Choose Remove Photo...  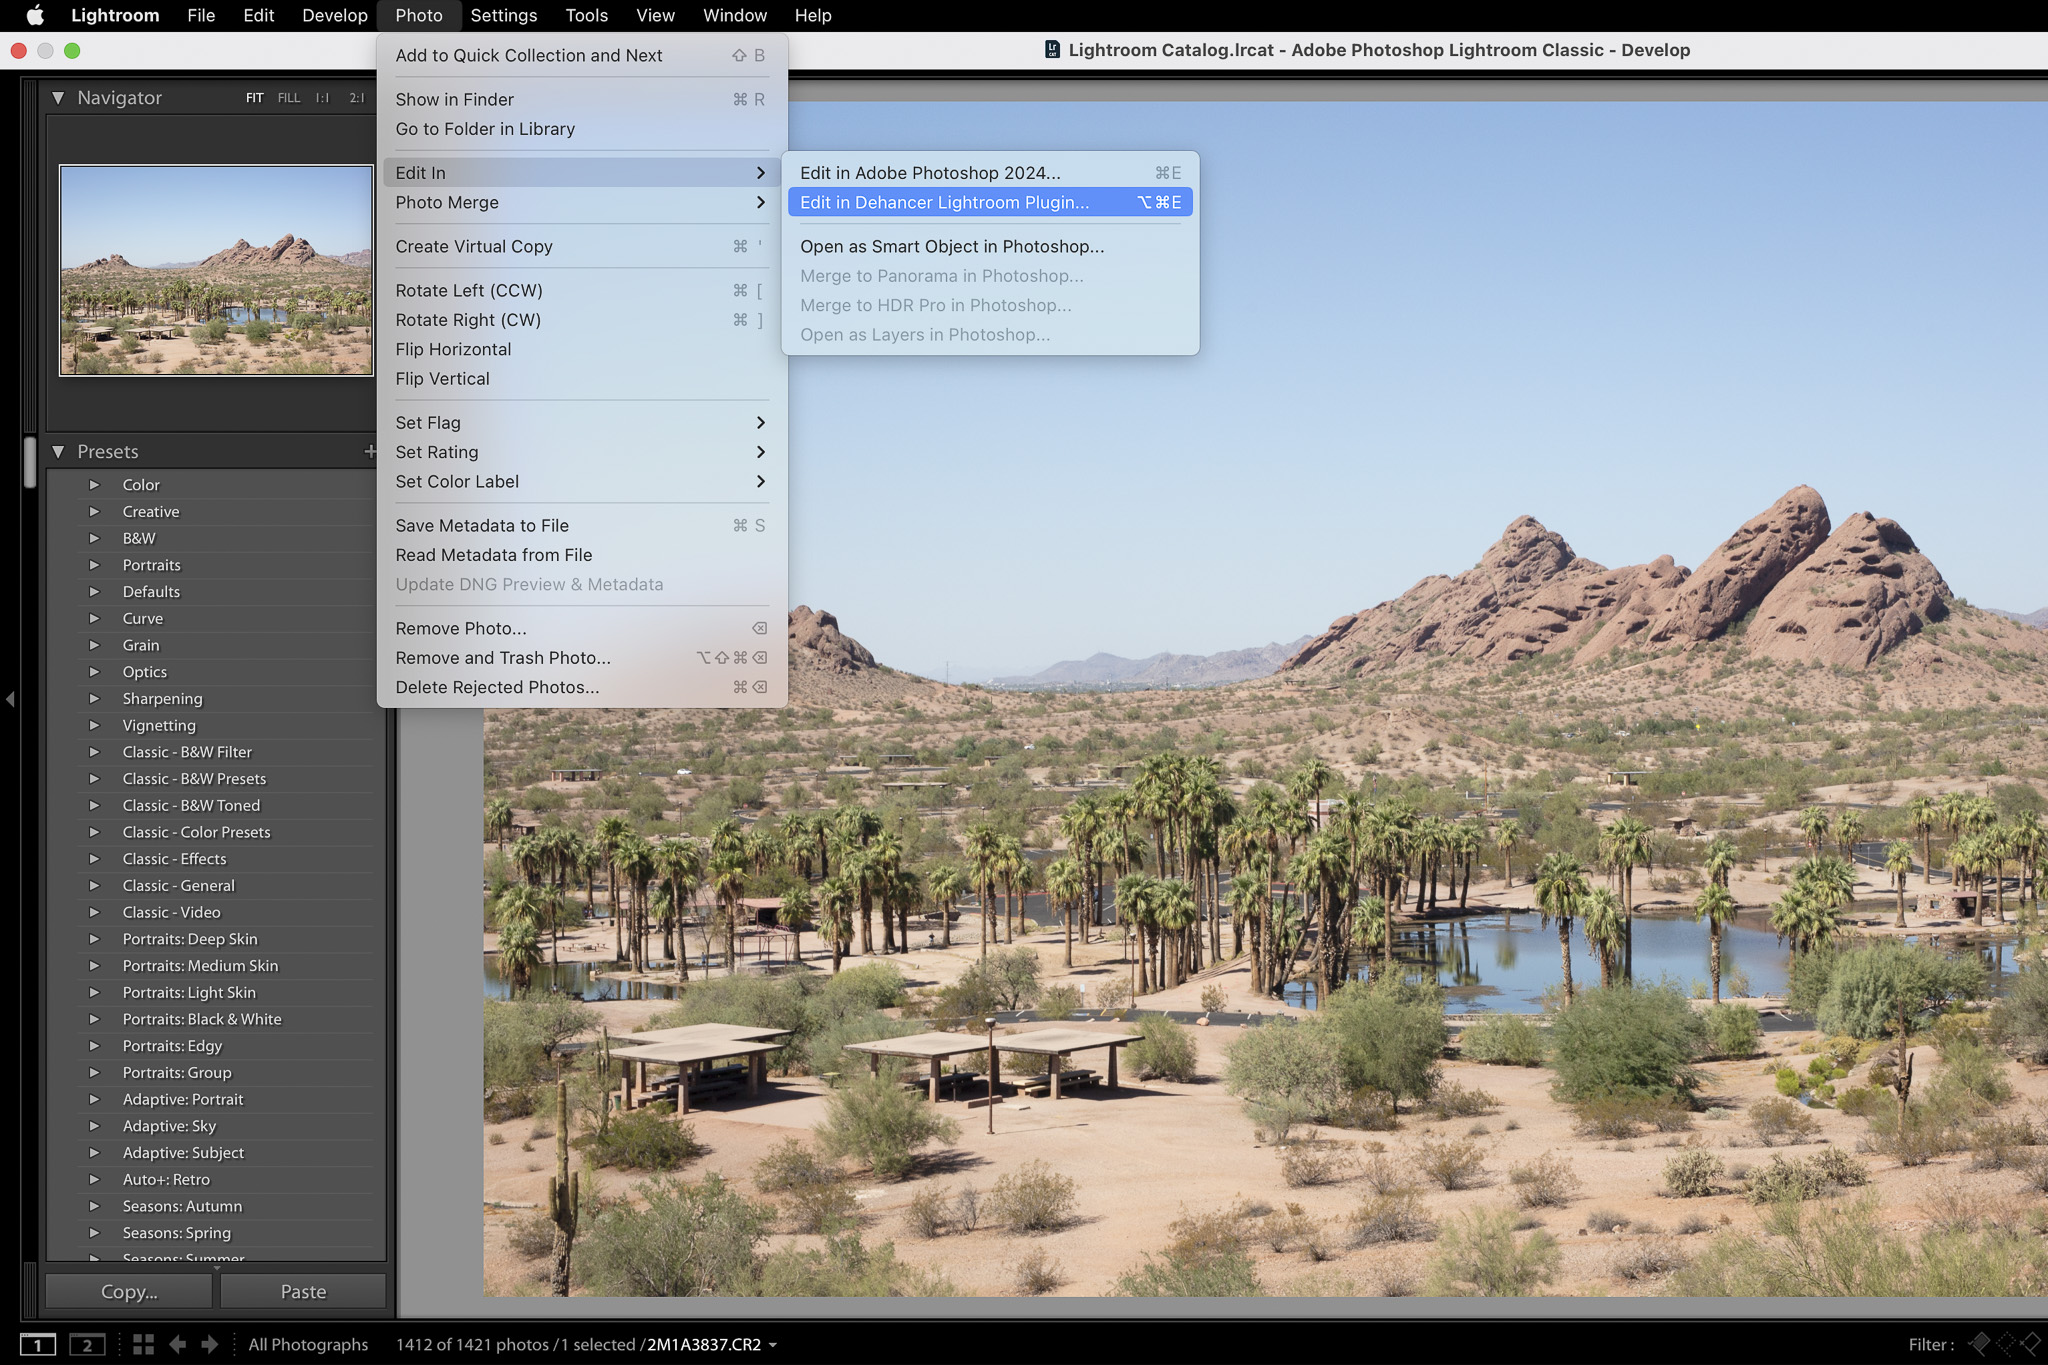tap(582, 628)
